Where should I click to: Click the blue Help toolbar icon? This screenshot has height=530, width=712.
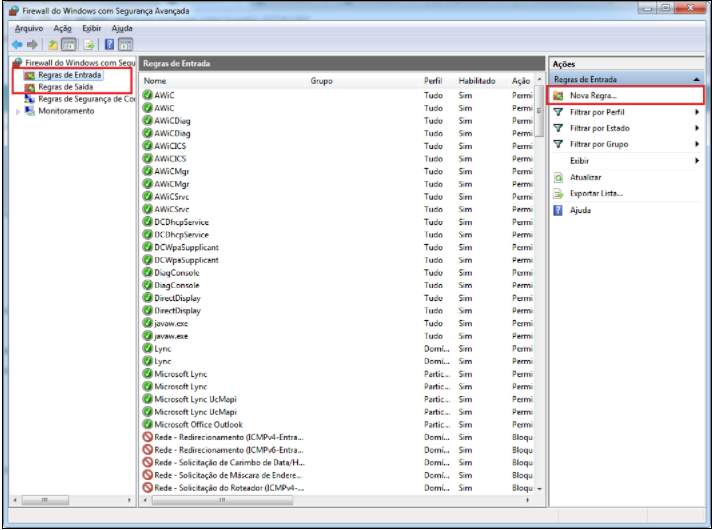click(109, 44)
